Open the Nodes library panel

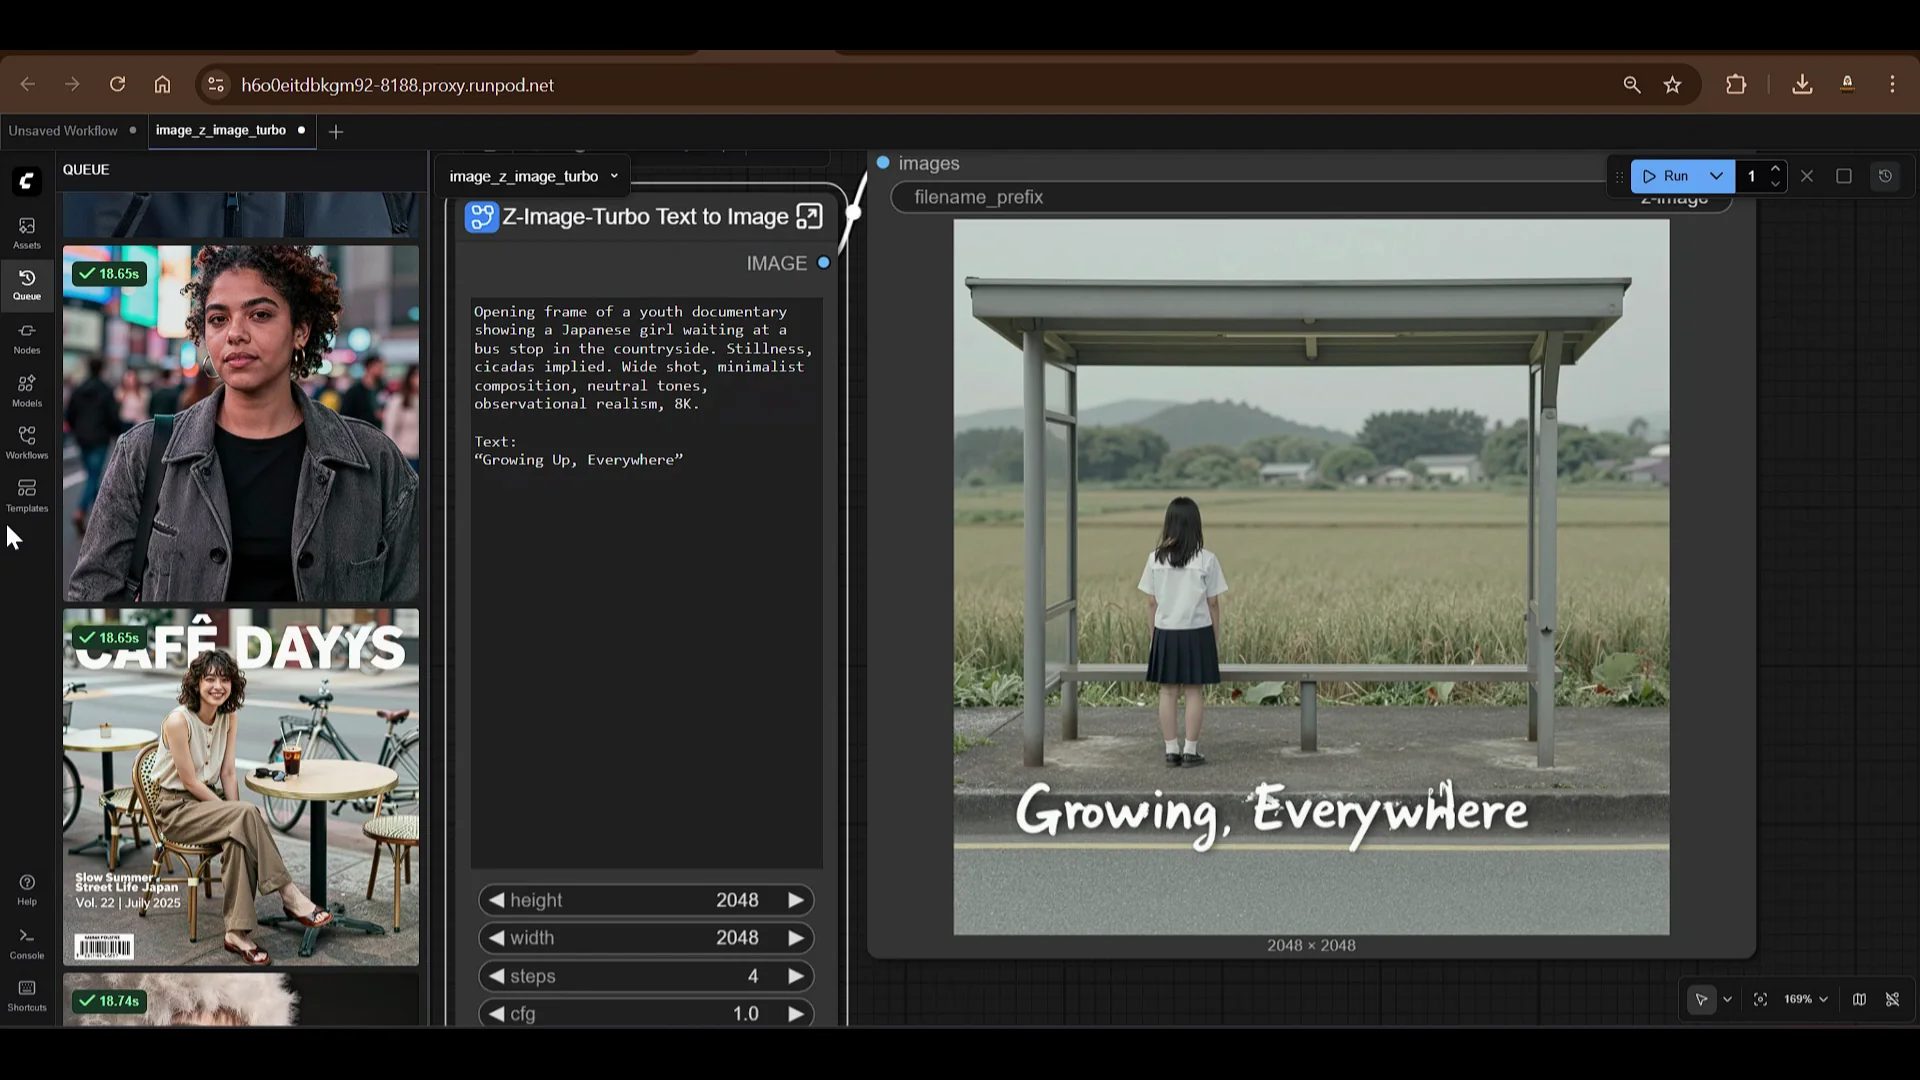pyautogui.click(x=26, y=336)
